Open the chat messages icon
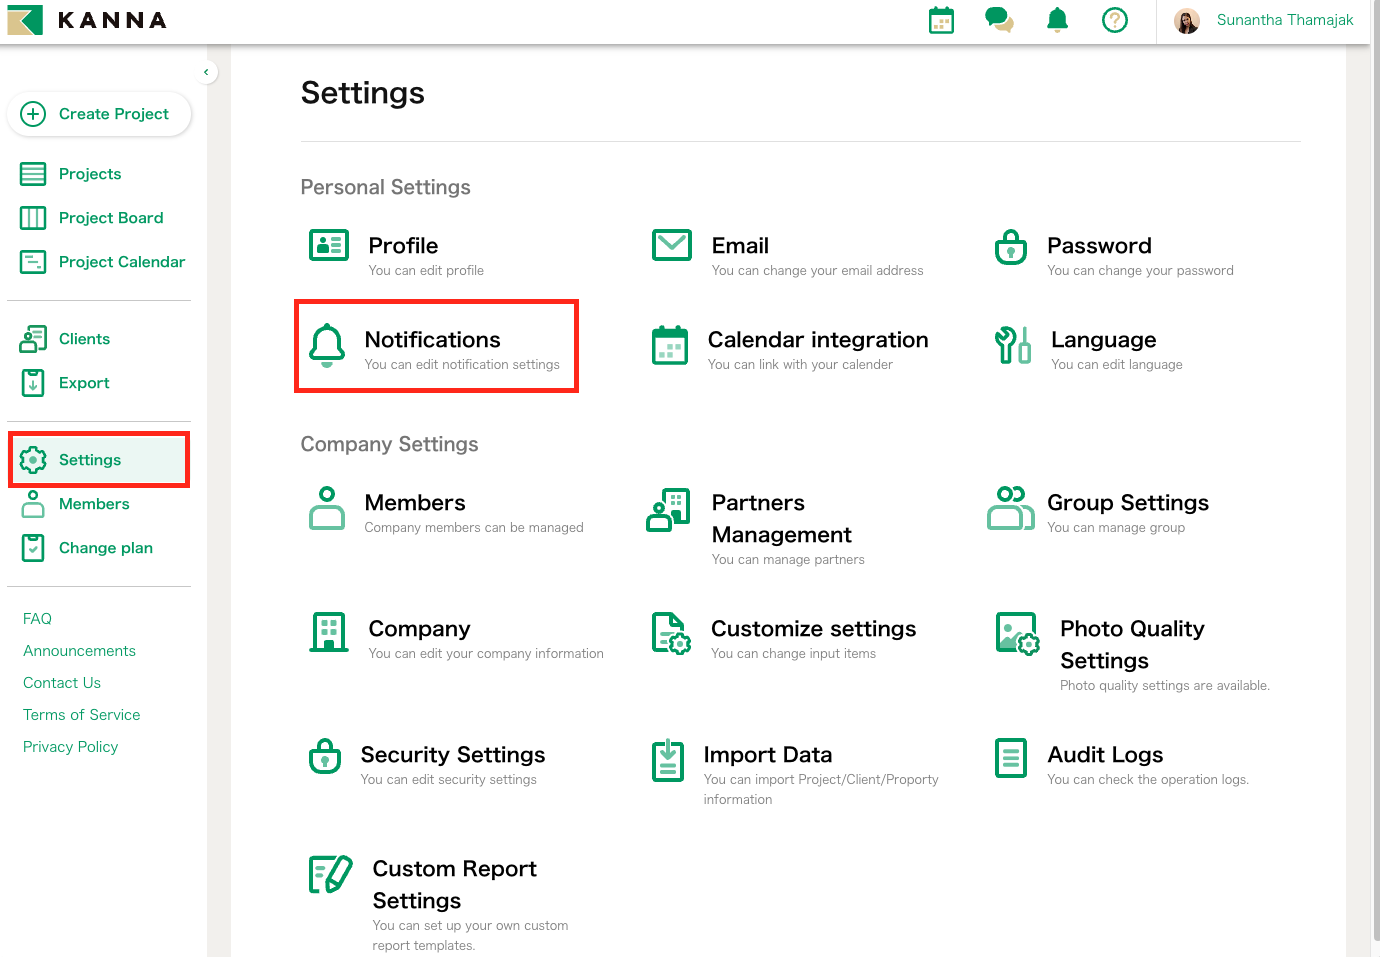Image resolution: width=1380 pixels, height=957 pixels. [x=999, y=19]
